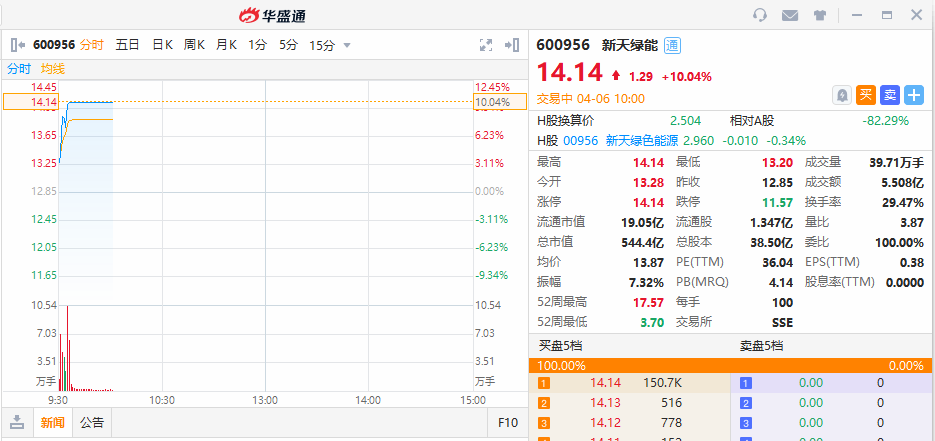Click the orange 买 buy button
Screen dimensions: 935x441
tap(866, 95)
